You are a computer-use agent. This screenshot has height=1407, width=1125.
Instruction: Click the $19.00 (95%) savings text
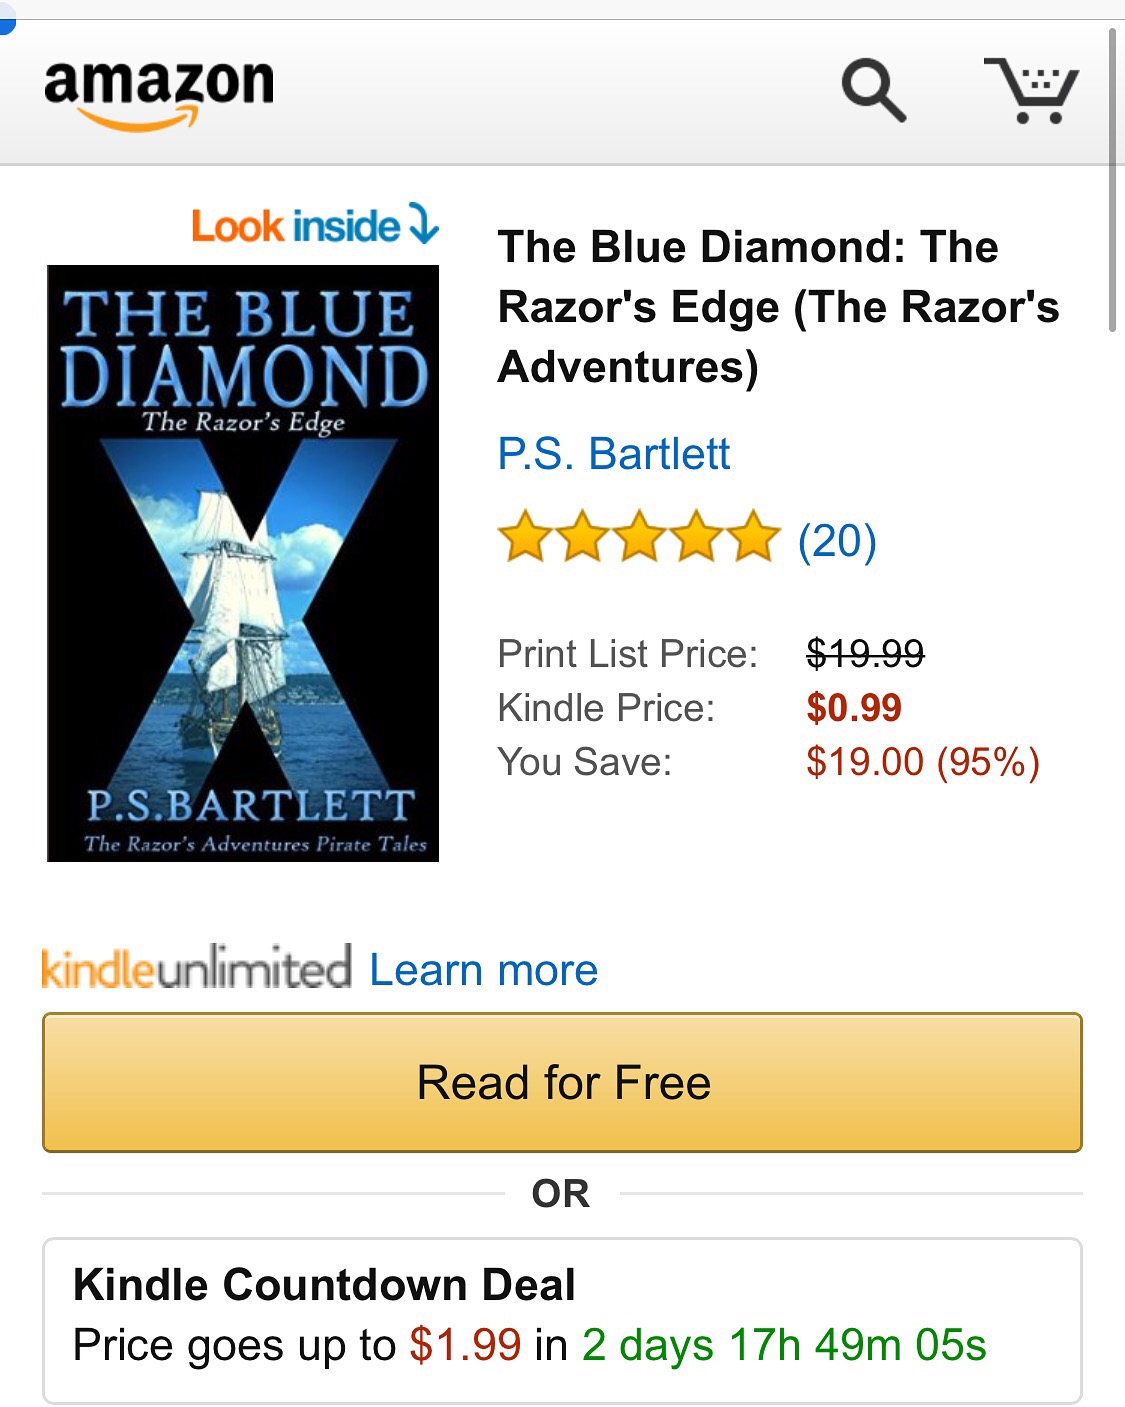pyautogui.click(x=923, y=762)
